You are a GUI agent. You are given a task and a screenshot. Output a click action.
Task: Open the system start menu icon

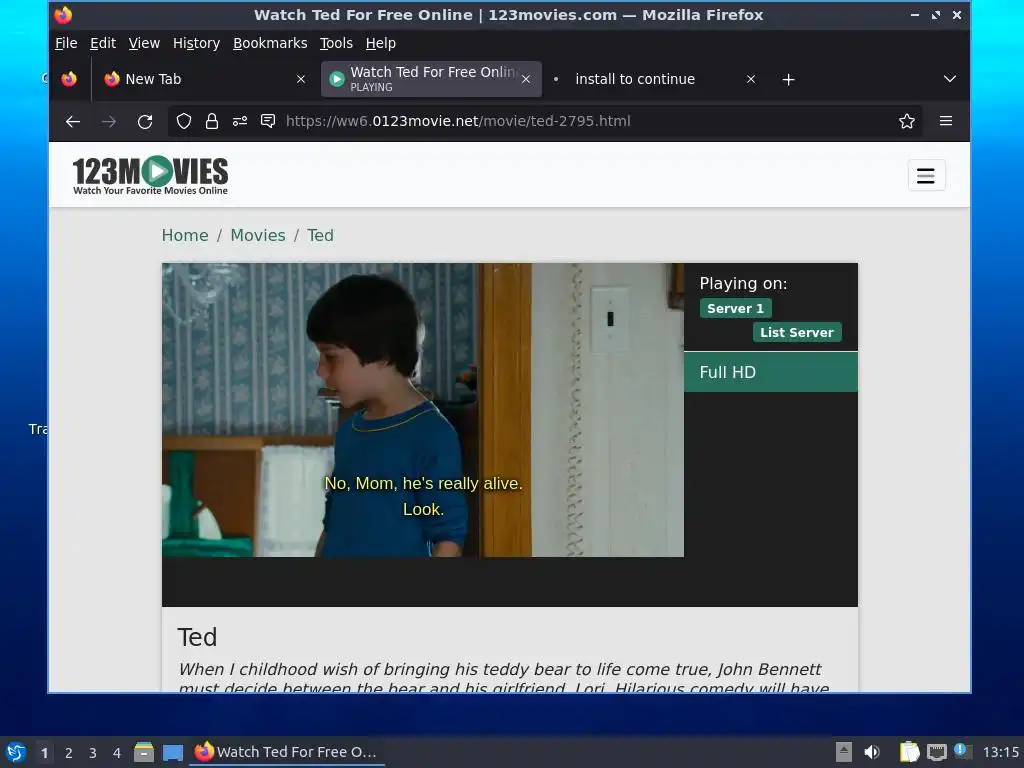click(16, 752)
